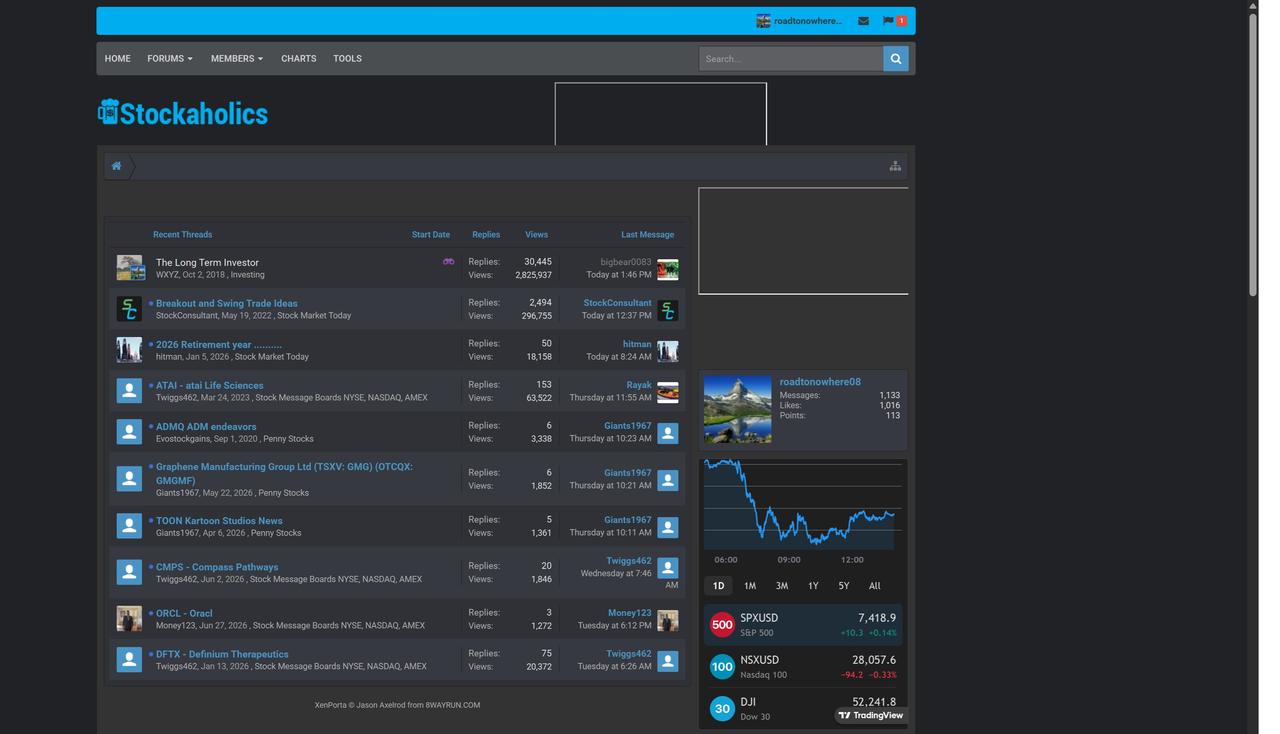Image resolution: width=1280 pixels, height=734 pixels.
Task: Click XenPorta 8WAYRUN.COM footer link
Action: pyautogui.click(x=397, y=705)
